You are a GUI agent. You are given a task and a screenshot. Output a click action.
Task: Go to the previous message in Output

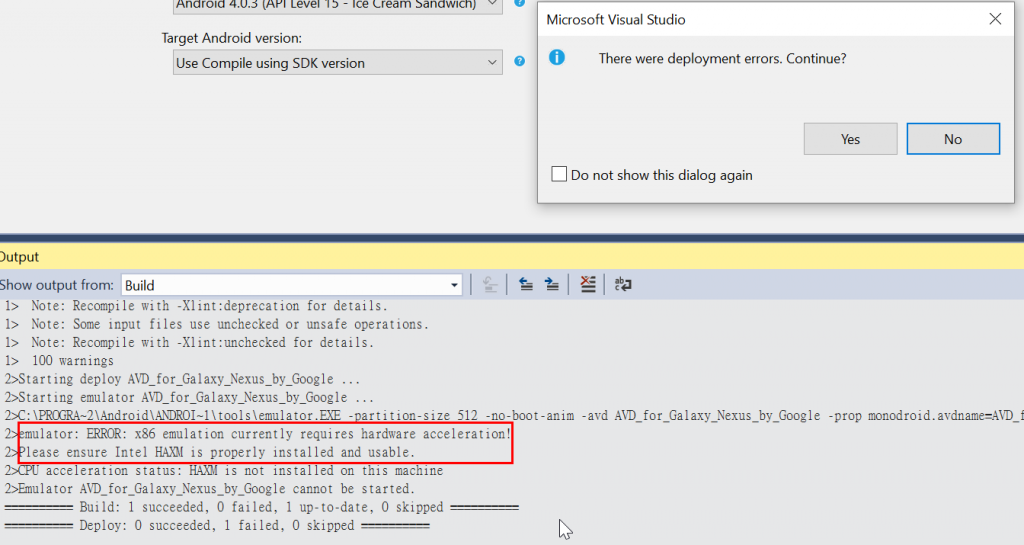tap(525, 284)
